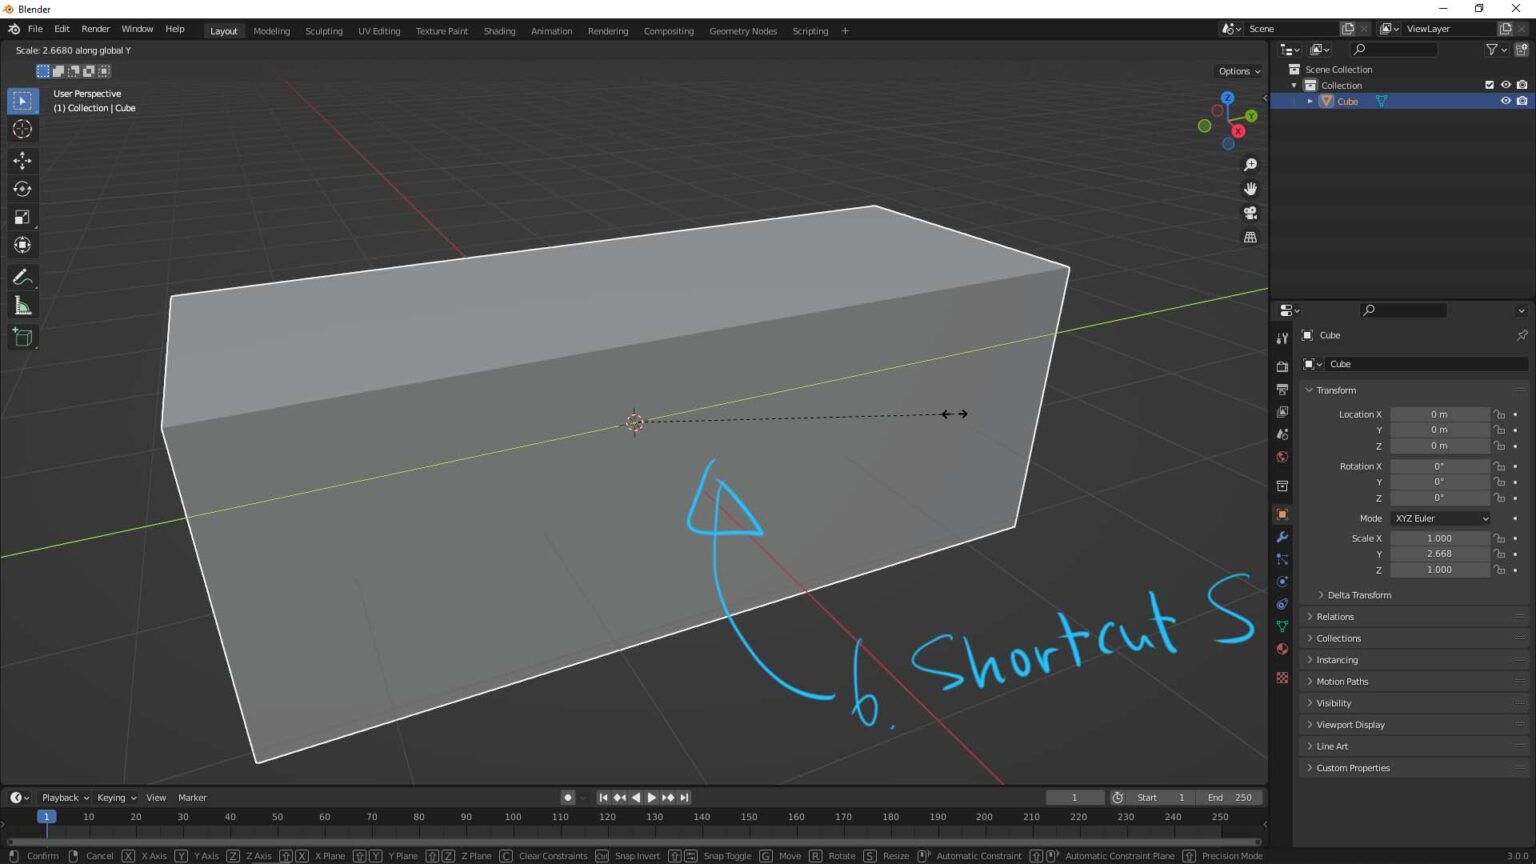Image resolution: width=1536 pixels, height=864 pixels.
Task: Open the World properties tab
Action: point(1282,457)
